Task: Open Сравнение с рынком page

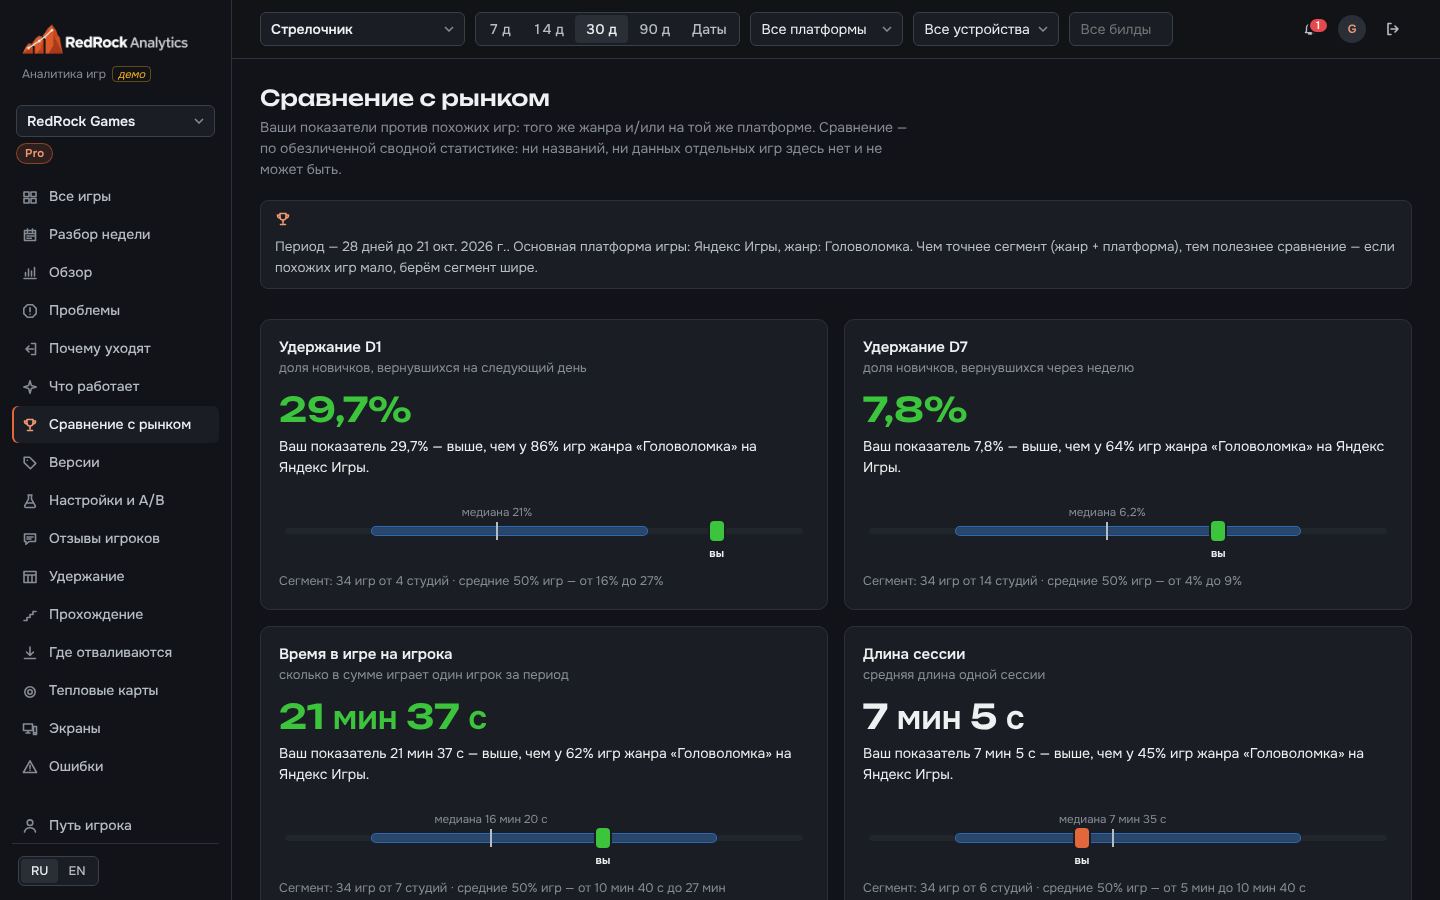Action: [115, 424]
